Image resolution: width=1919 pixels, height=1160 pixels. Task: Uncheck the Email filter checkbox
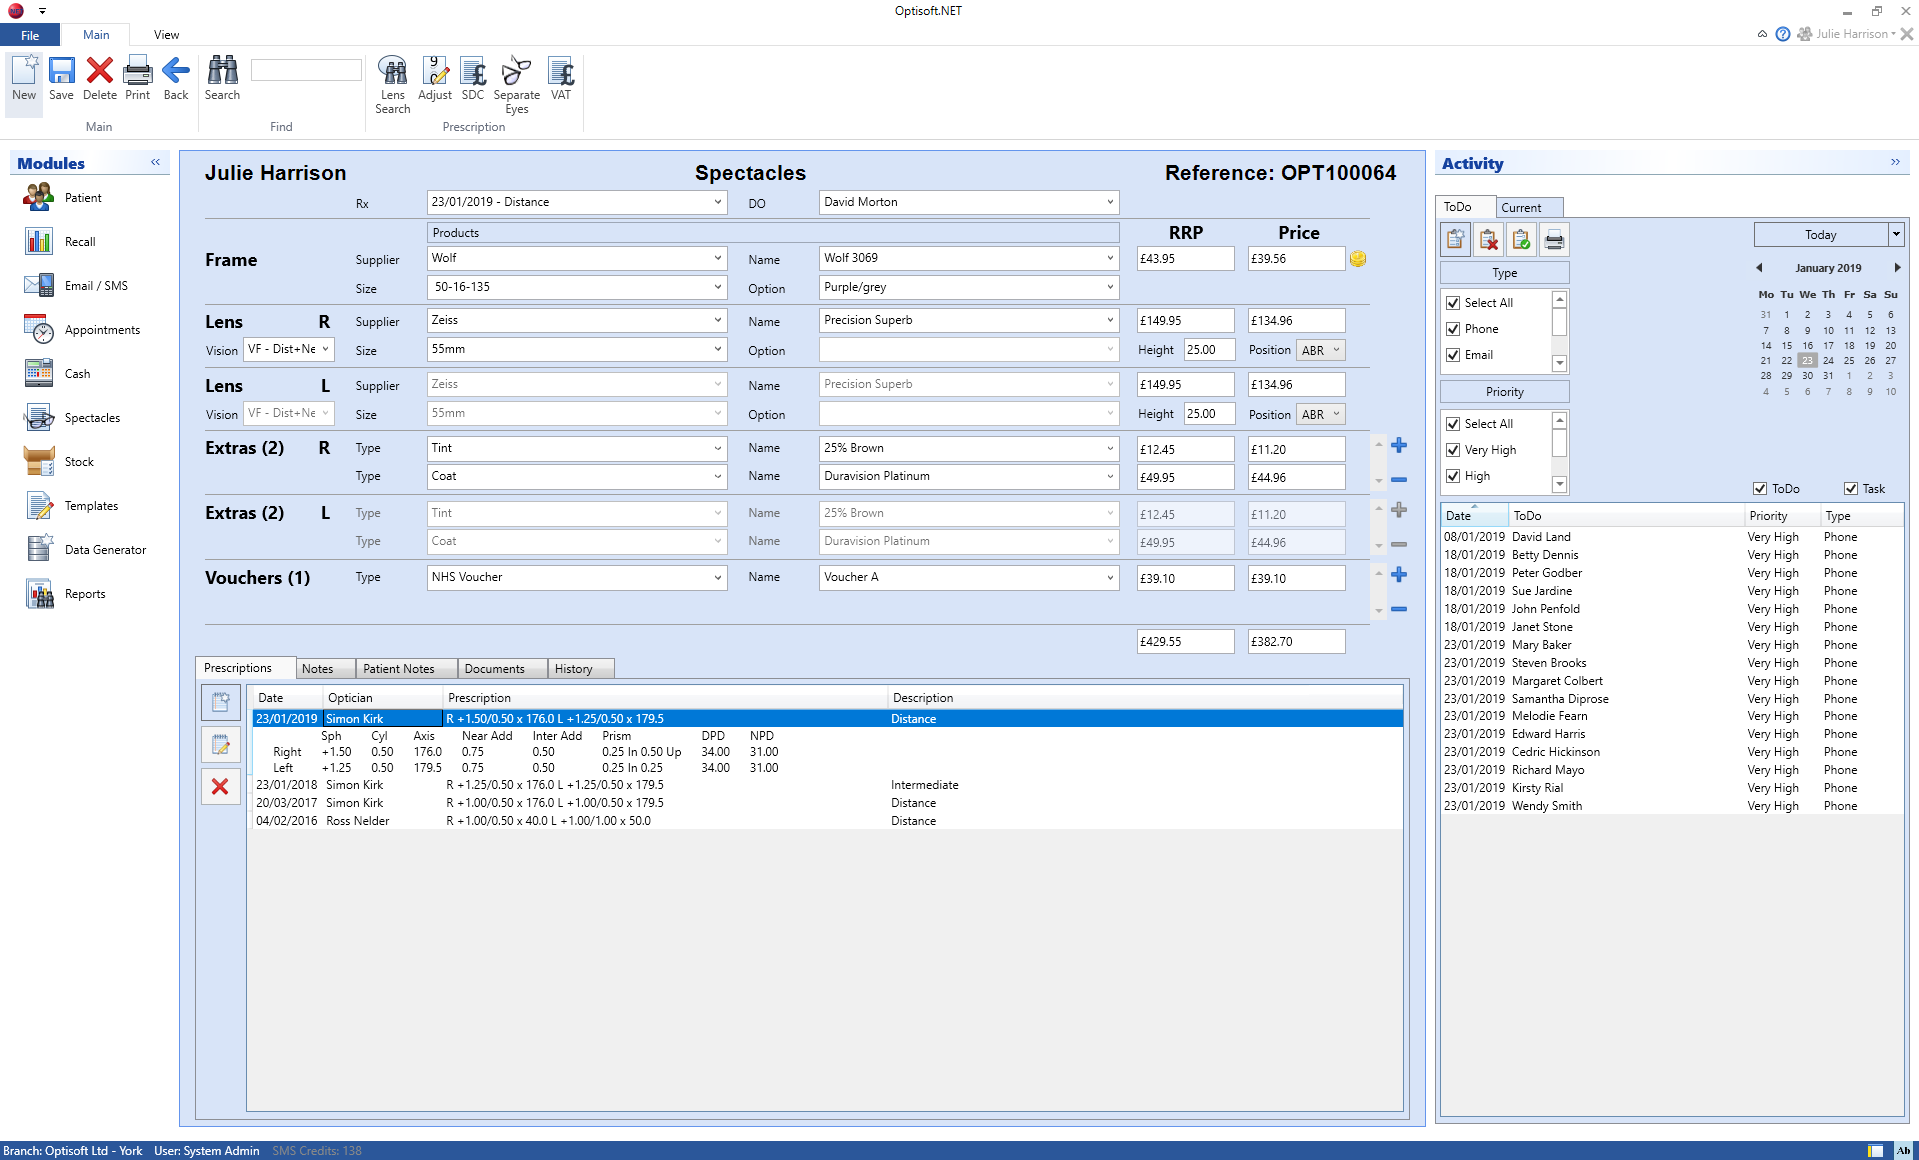point(1454,354)
